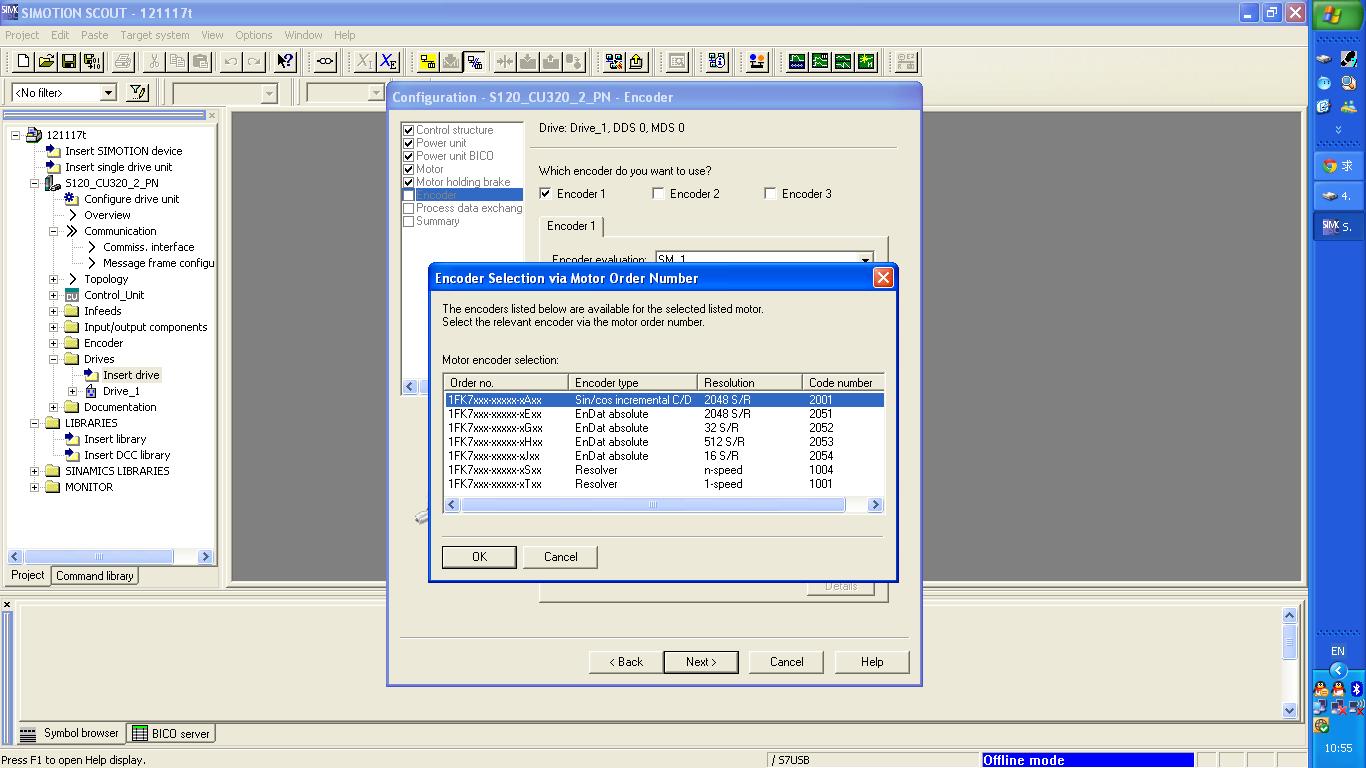
Task: Click Cancel in the Encoder Selection dialog
Action: point(561,557)
